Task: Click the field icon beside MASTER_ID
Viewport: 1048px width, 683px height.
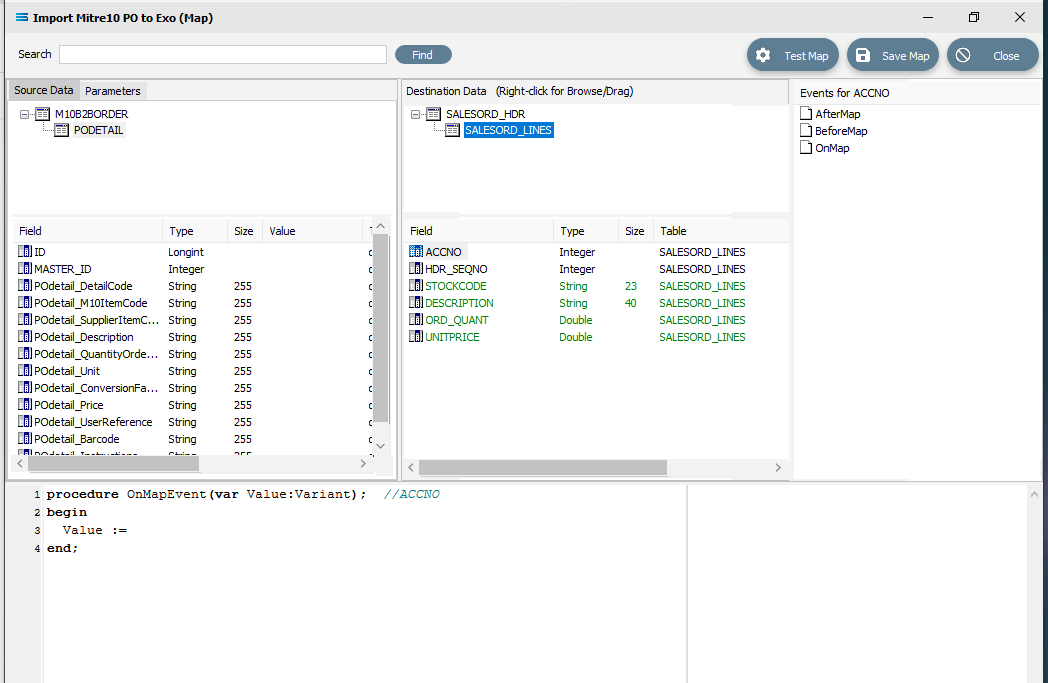Action: [25, 269]
